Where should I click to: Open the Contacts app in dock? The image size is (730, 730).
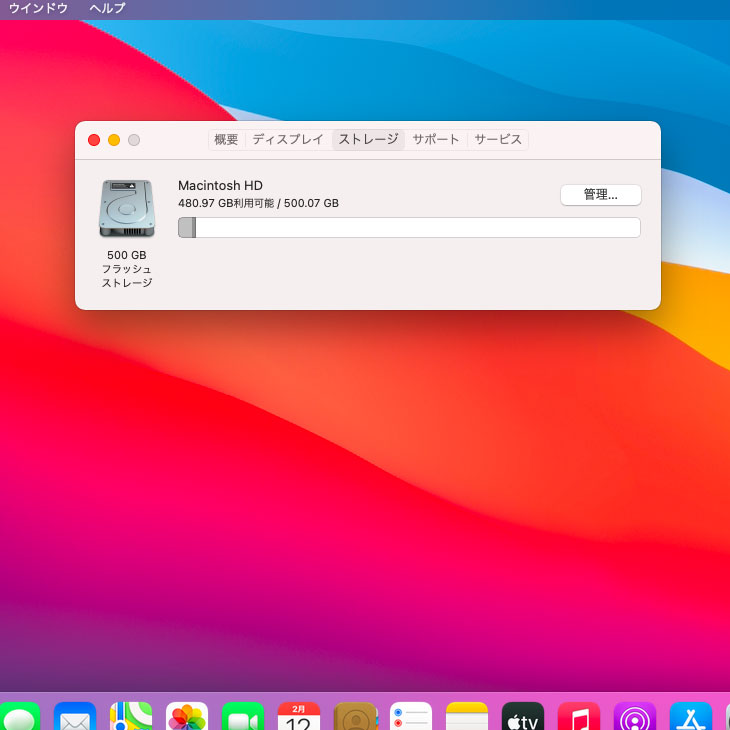(x=355, y=717)
